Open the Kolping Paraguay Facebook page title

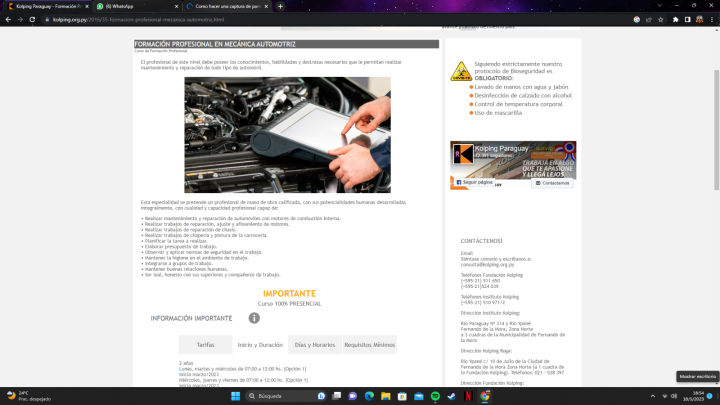click(501, 148)
